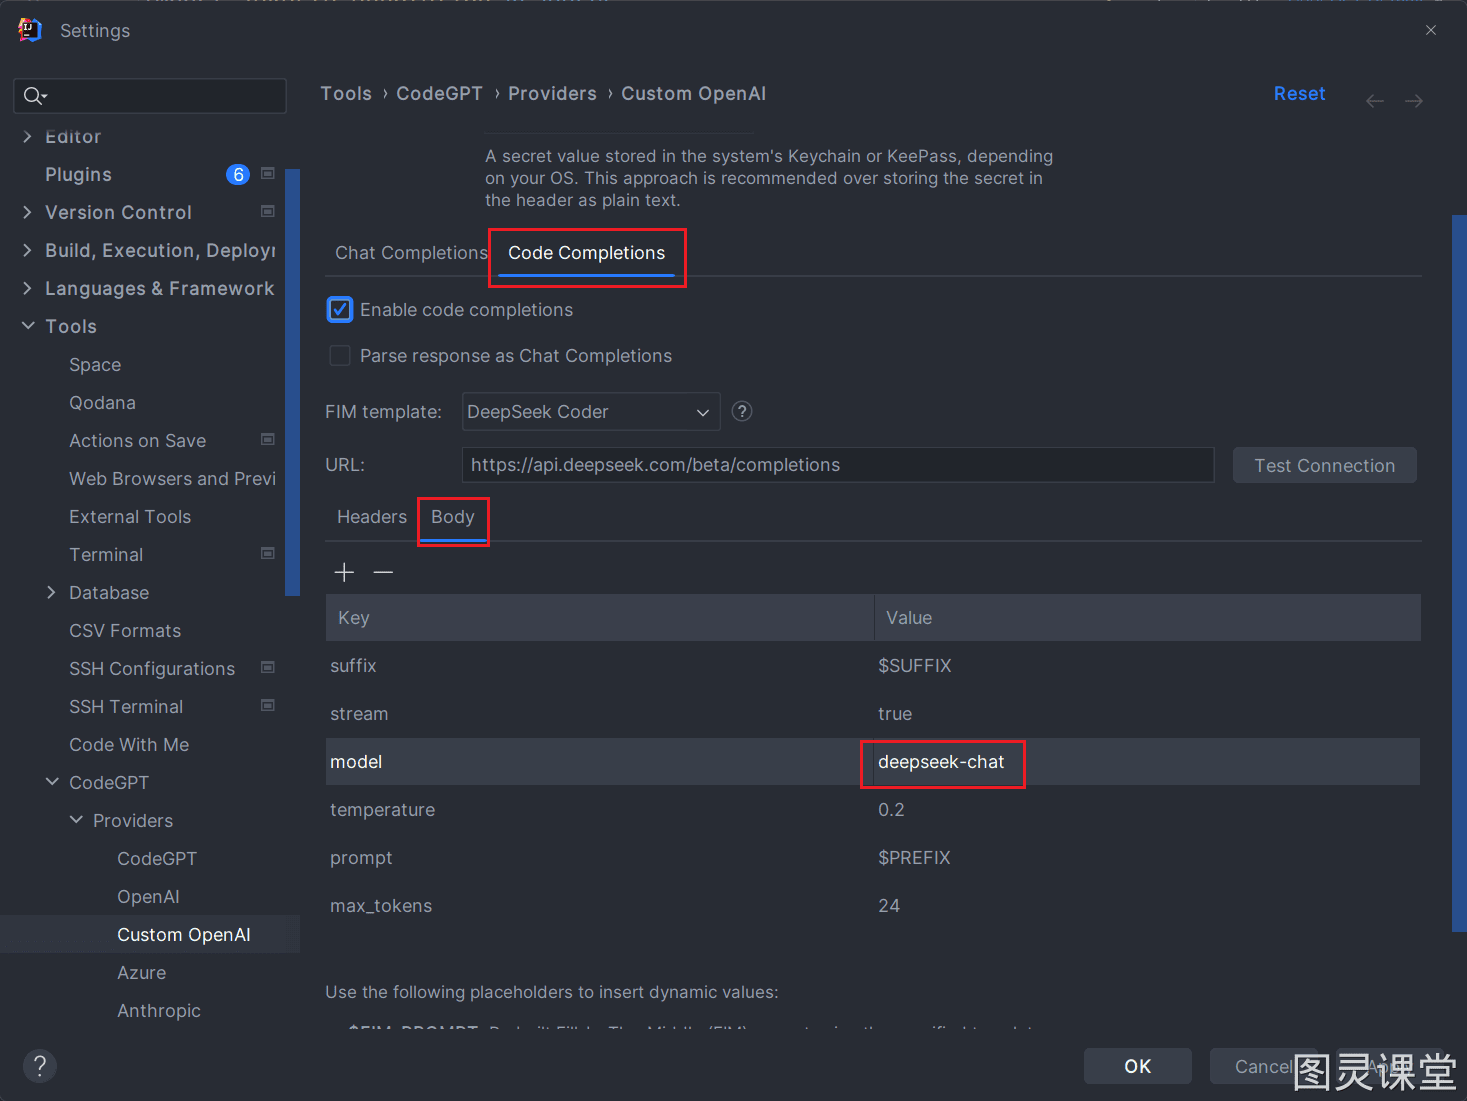Select the Azure provider
1467x1101 pixels.
coord(141,973)
